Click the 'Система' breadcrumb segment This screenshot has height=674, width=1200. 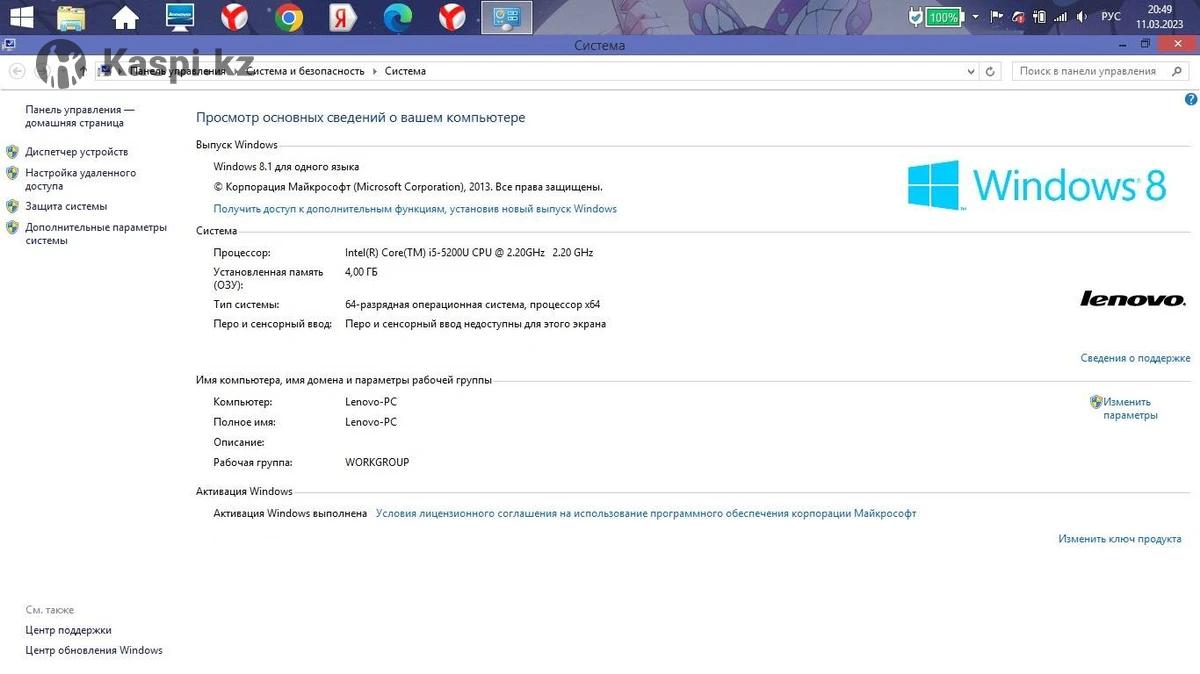(x=405, y=71)
